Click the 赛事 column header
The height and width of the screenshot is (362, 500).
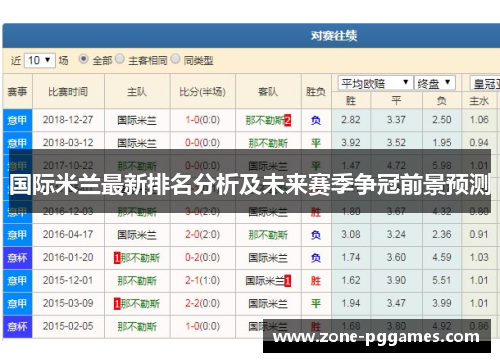click(17, 91)
